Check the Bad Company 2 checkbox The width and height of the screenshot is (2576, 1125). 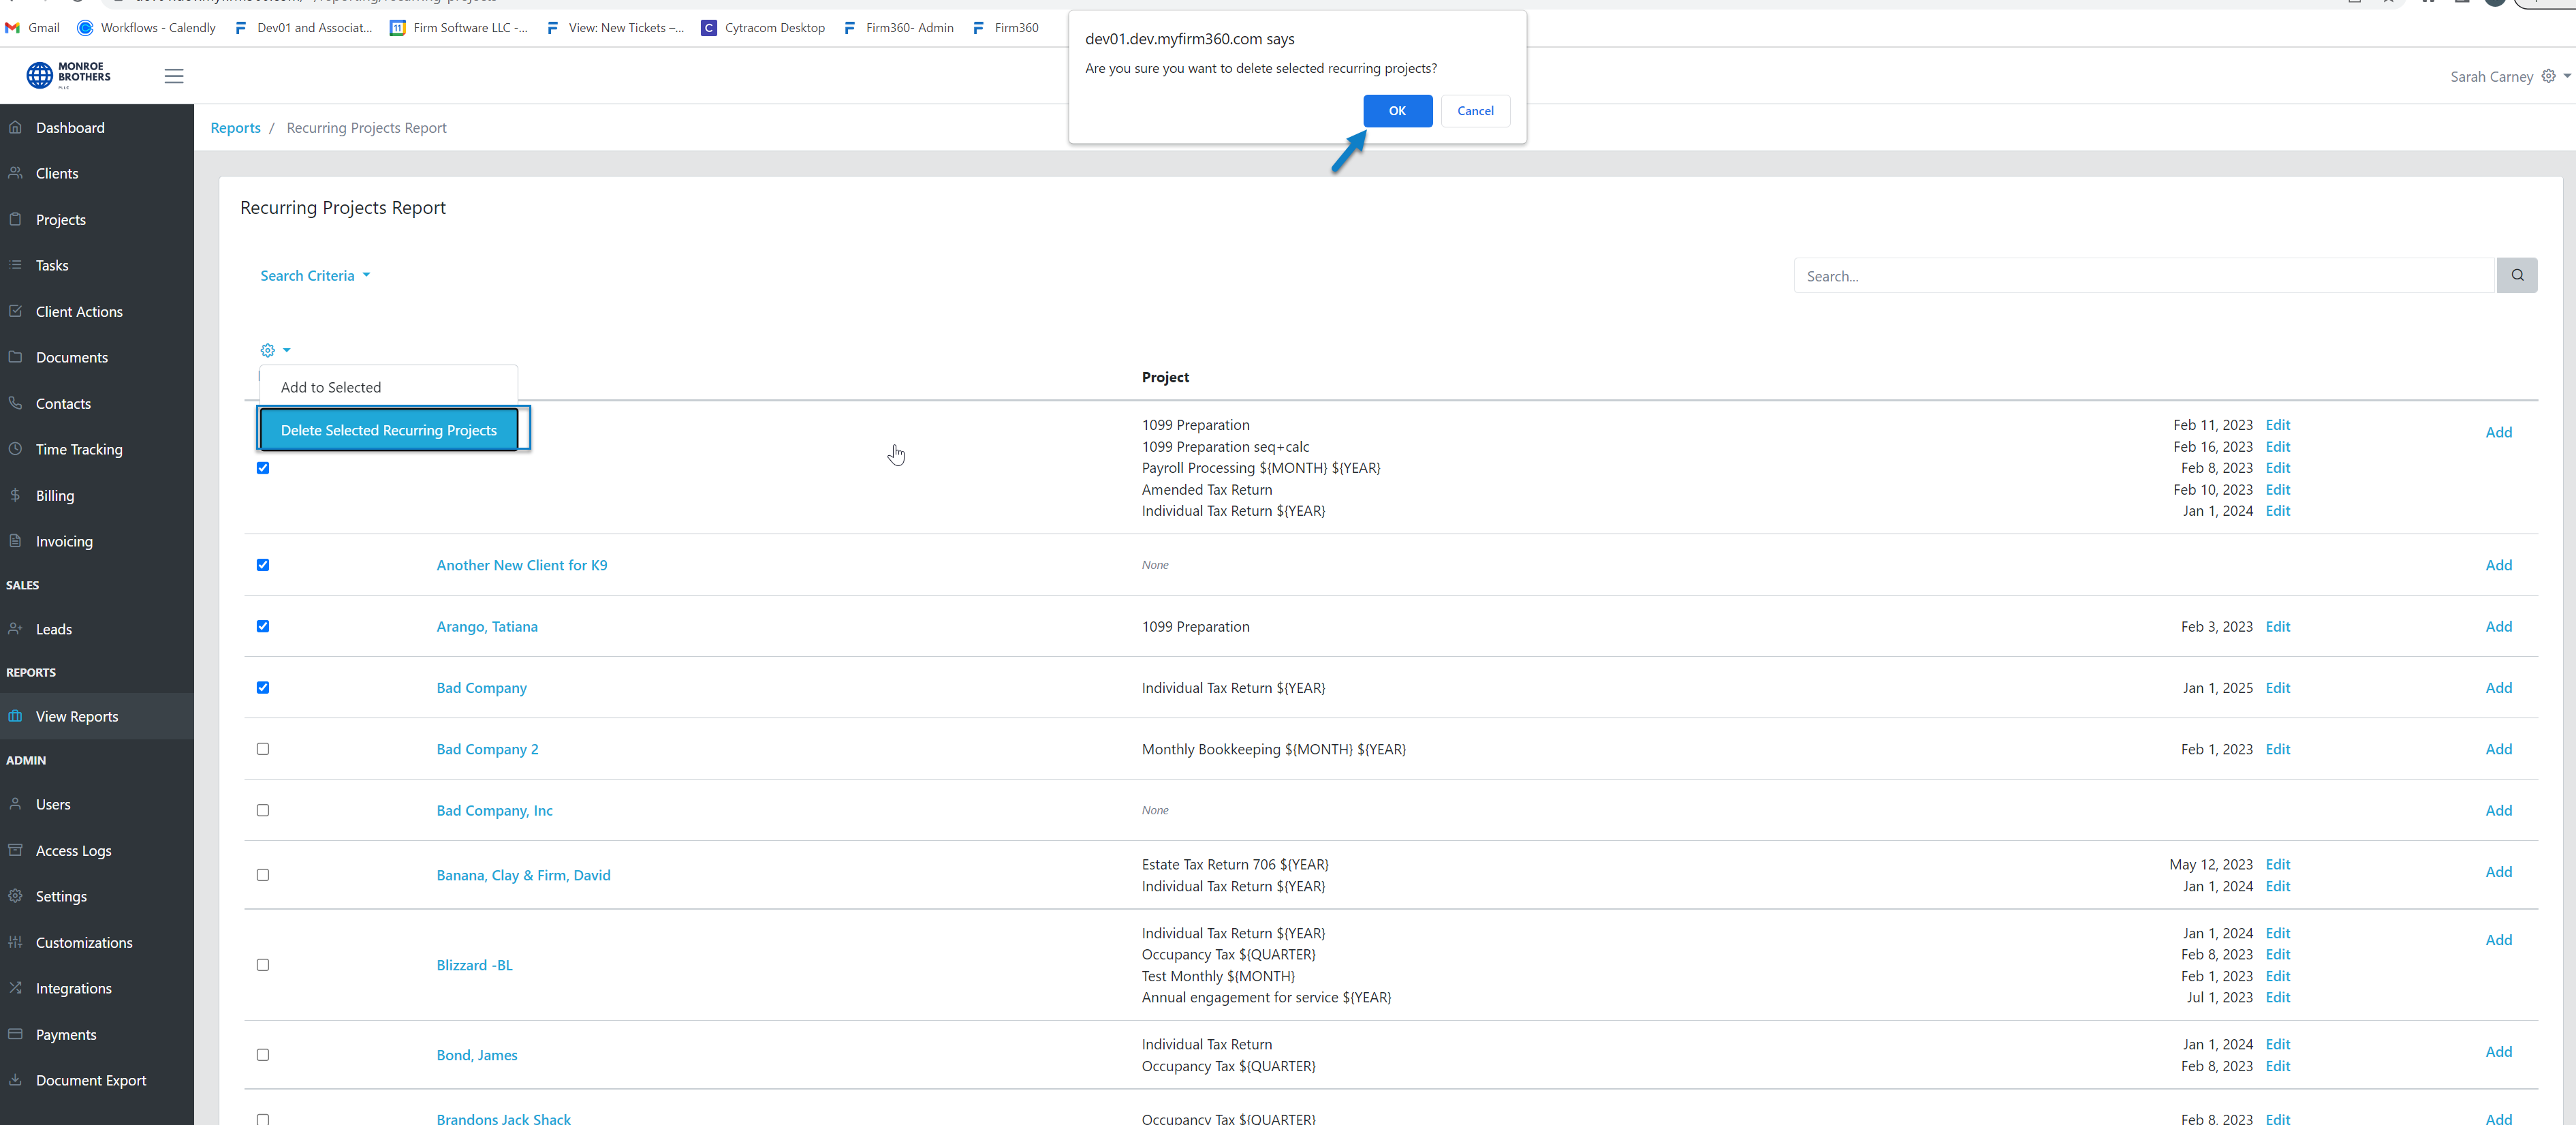coord(263,749)
